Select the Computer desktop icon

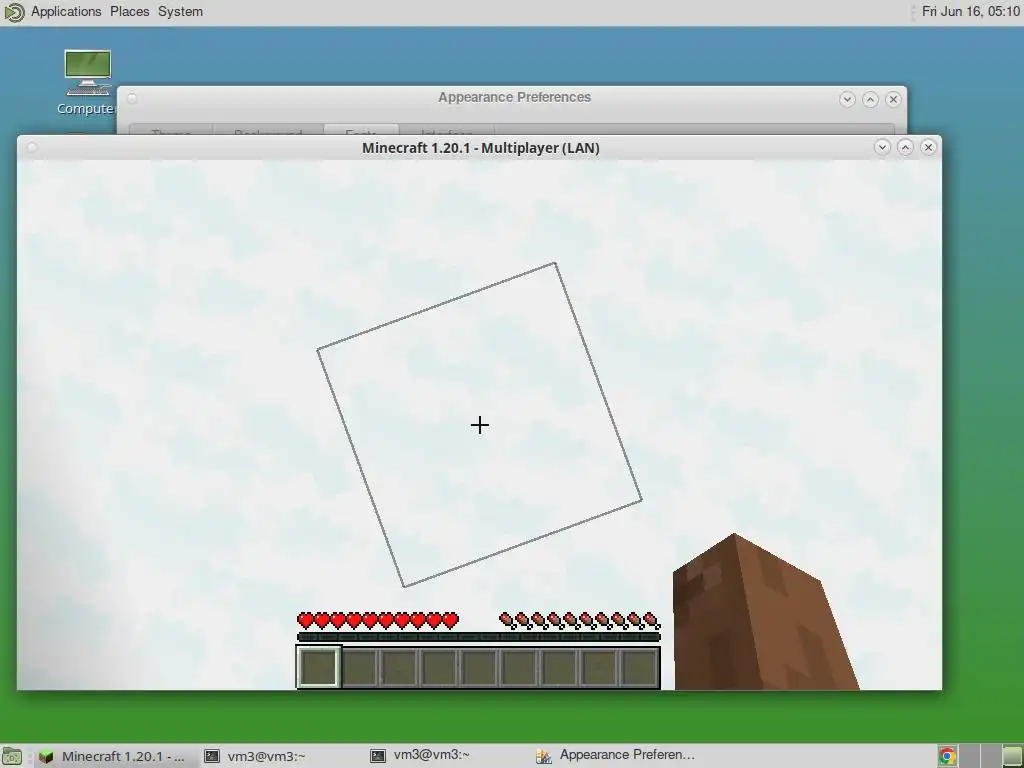click(88, 82)
